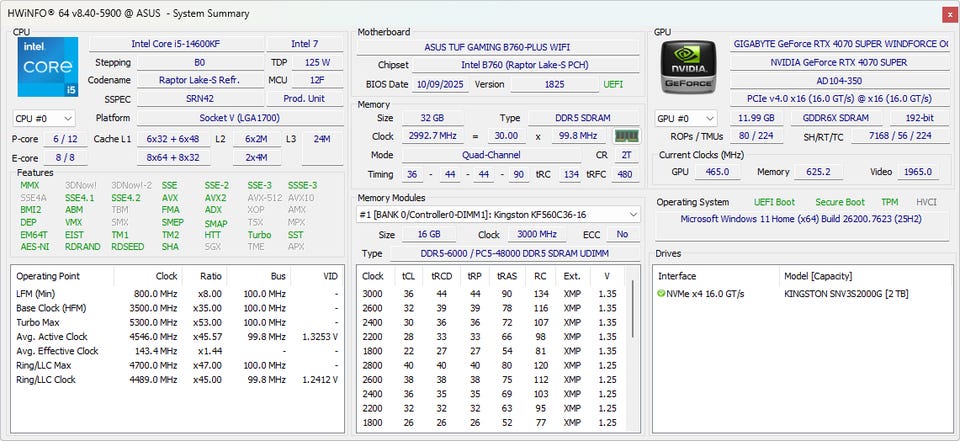960x441 pixels.
Task: Click the ASUS TUF GAMING B760-PLUS WIFI field
Action: coord(498,46)
